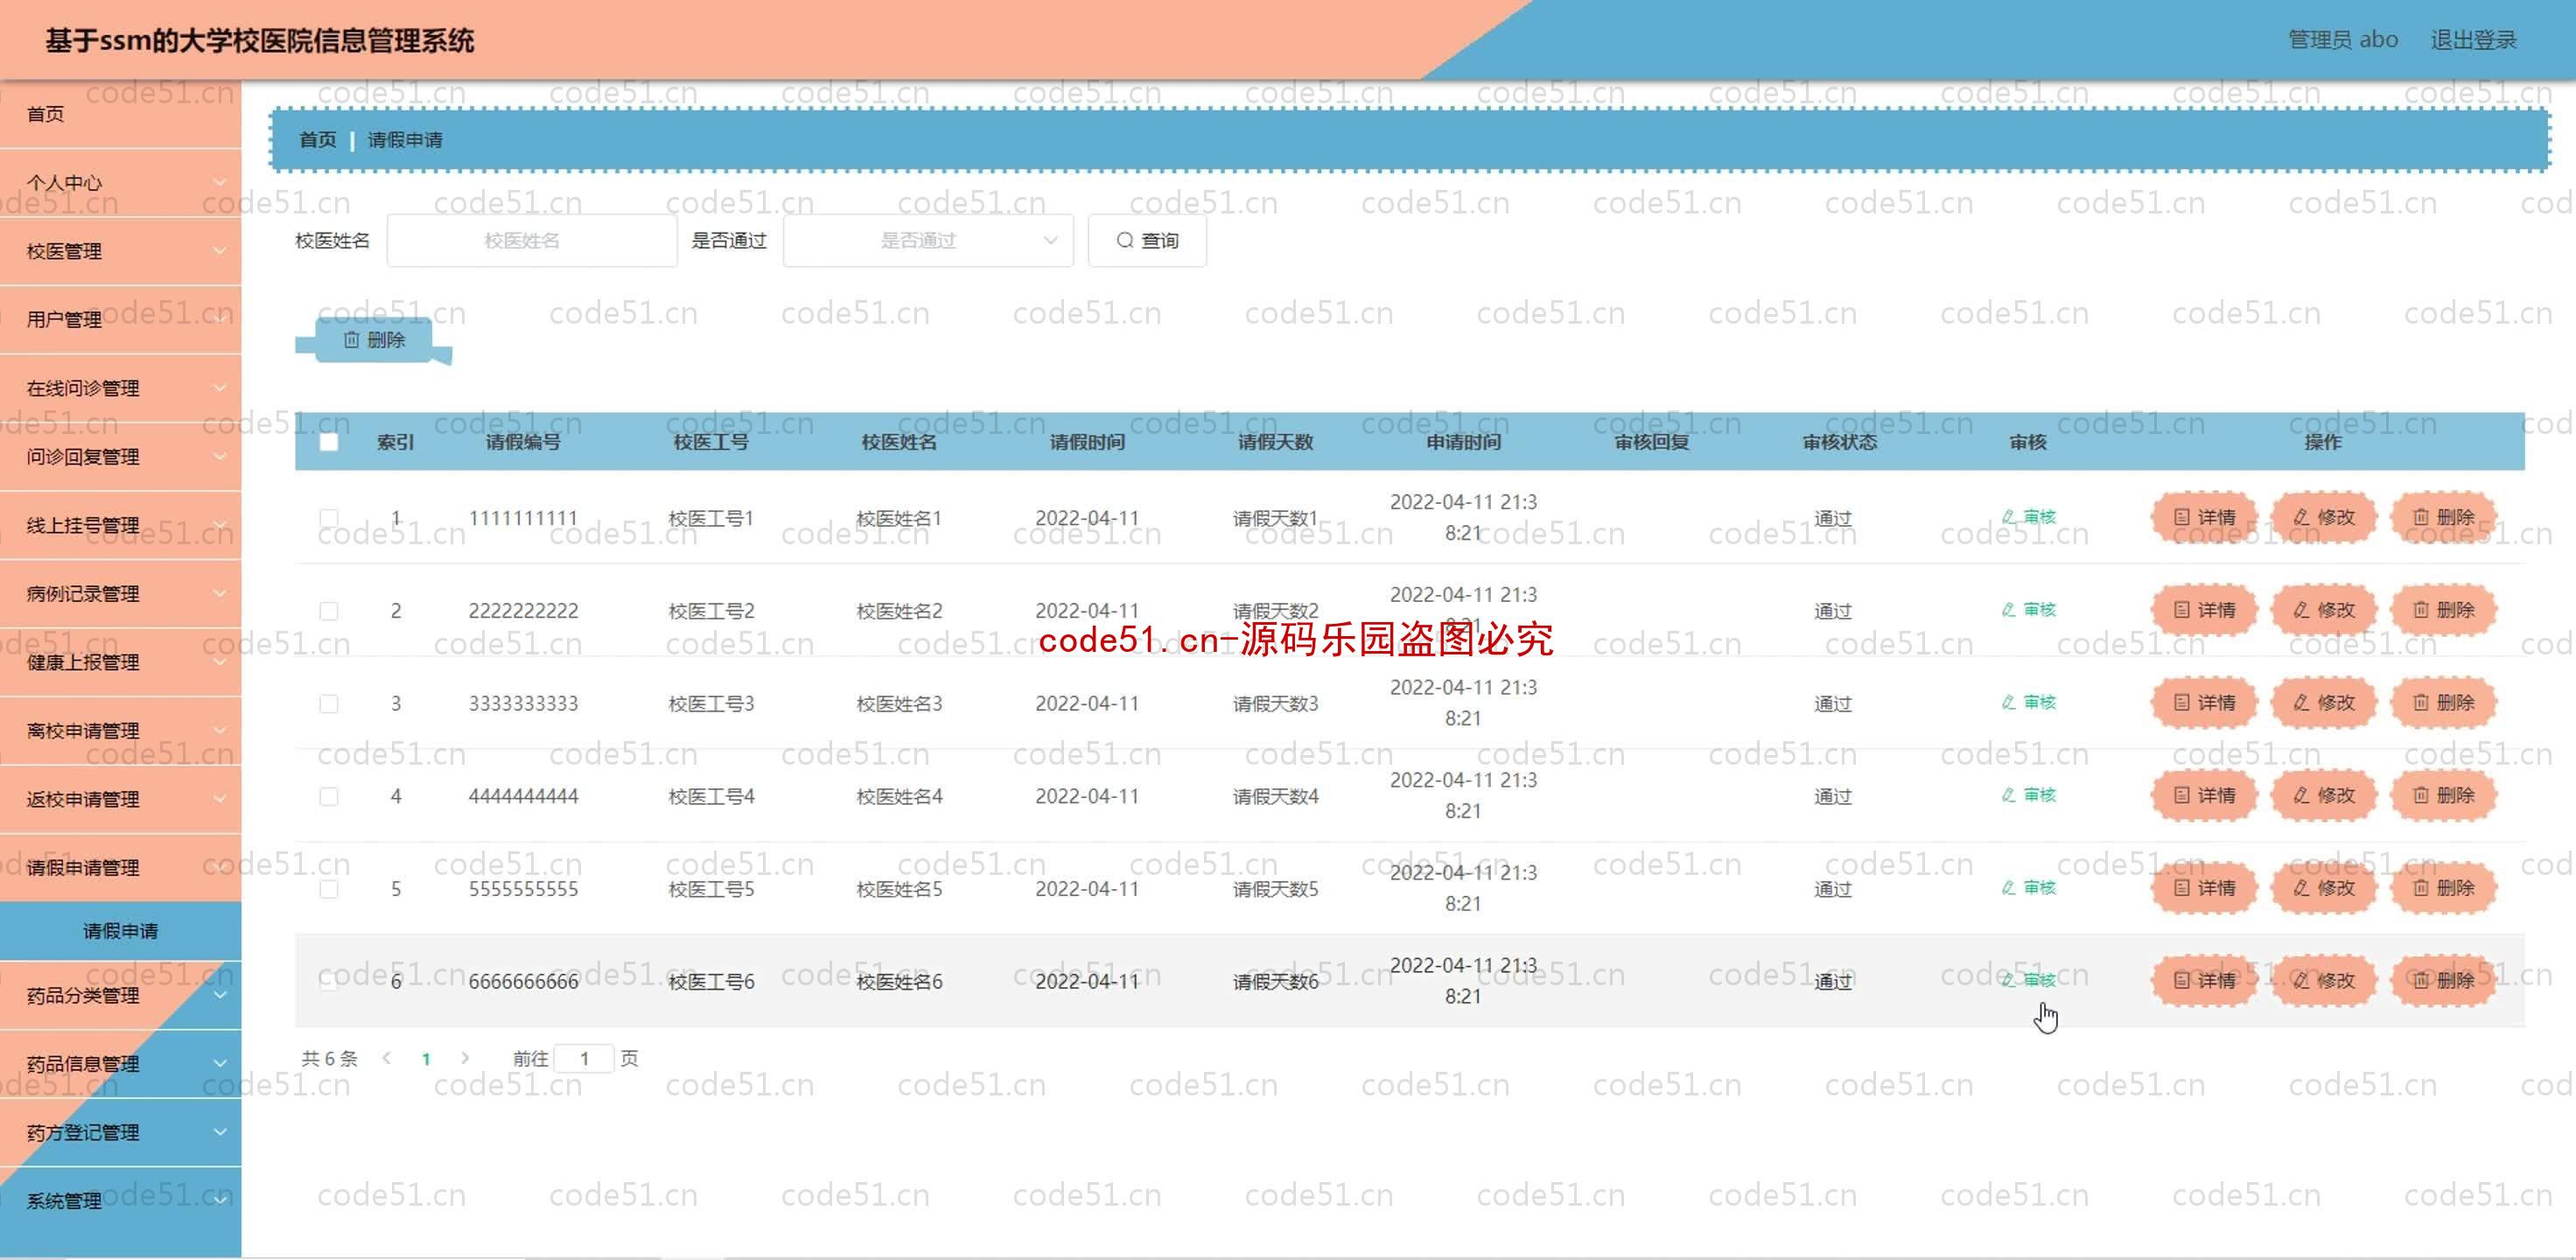Screen dimensions: 2576x1260
Task: Delete row 6666666666
Action: tap(2443, 980)
